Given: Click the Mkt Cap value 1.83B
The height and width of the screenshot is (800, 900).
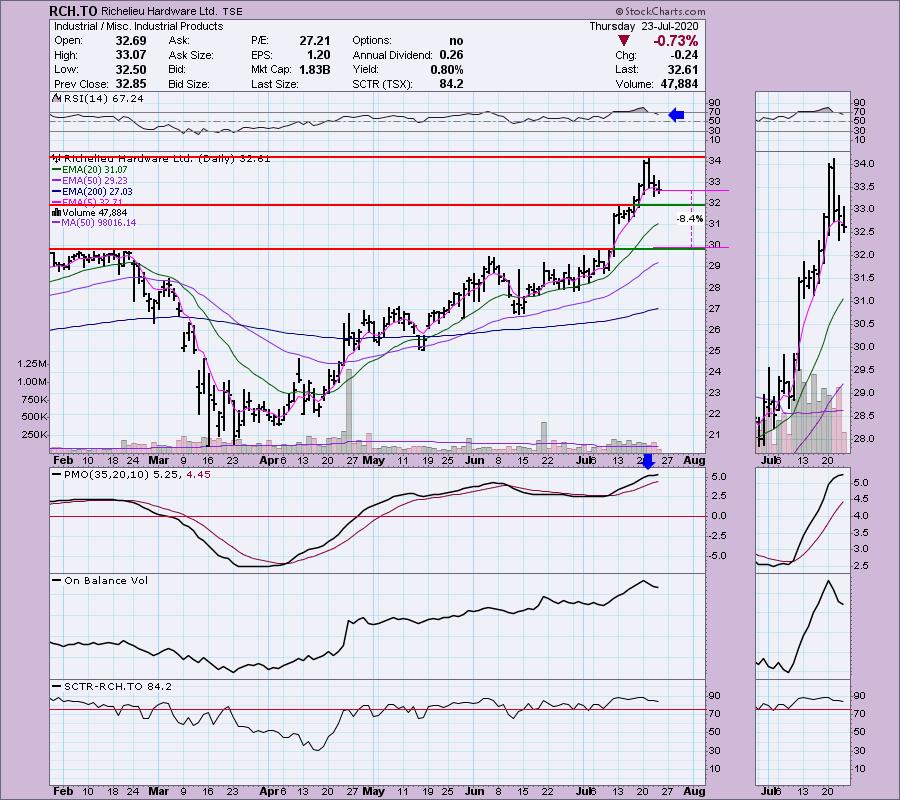Looking at the screenshot, I should tap(315, 69).
